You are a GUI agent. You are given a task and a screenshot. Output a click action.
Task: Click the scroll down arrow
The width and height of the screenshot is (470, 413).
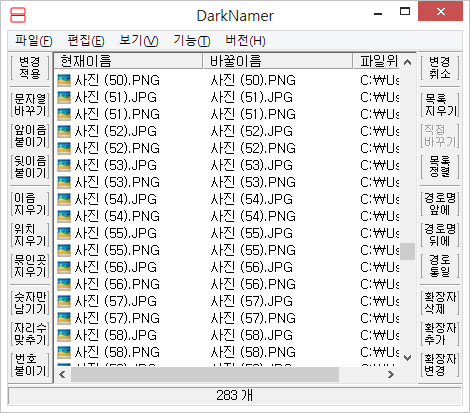click(407, 358)
